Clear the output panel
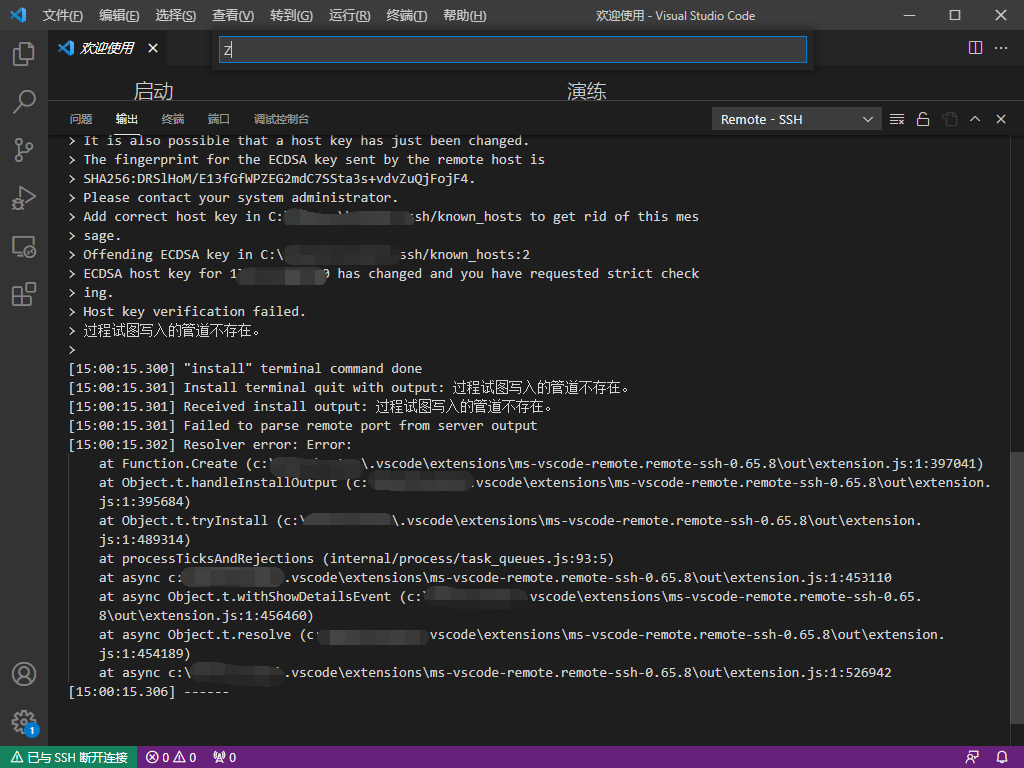Viewport: 1024px width, 768px height. tap(897, 119)
